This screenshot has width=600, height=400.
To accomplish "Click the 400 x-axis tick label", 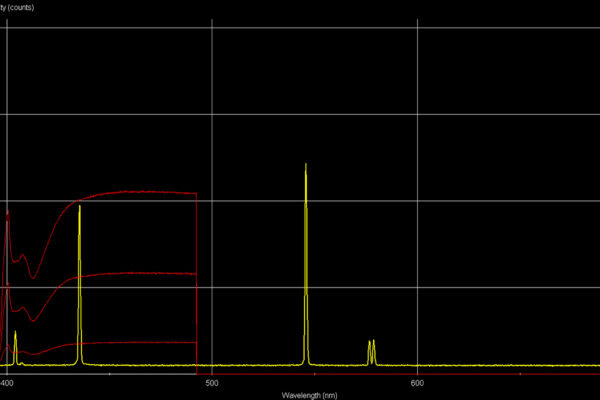I will (7, 382).
